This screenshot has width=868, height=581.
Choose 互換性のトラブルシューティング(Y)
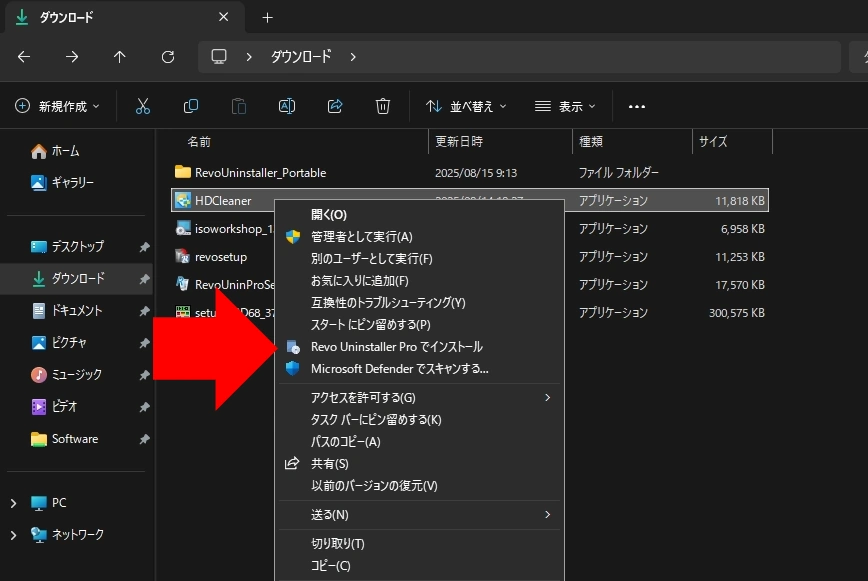420,303
